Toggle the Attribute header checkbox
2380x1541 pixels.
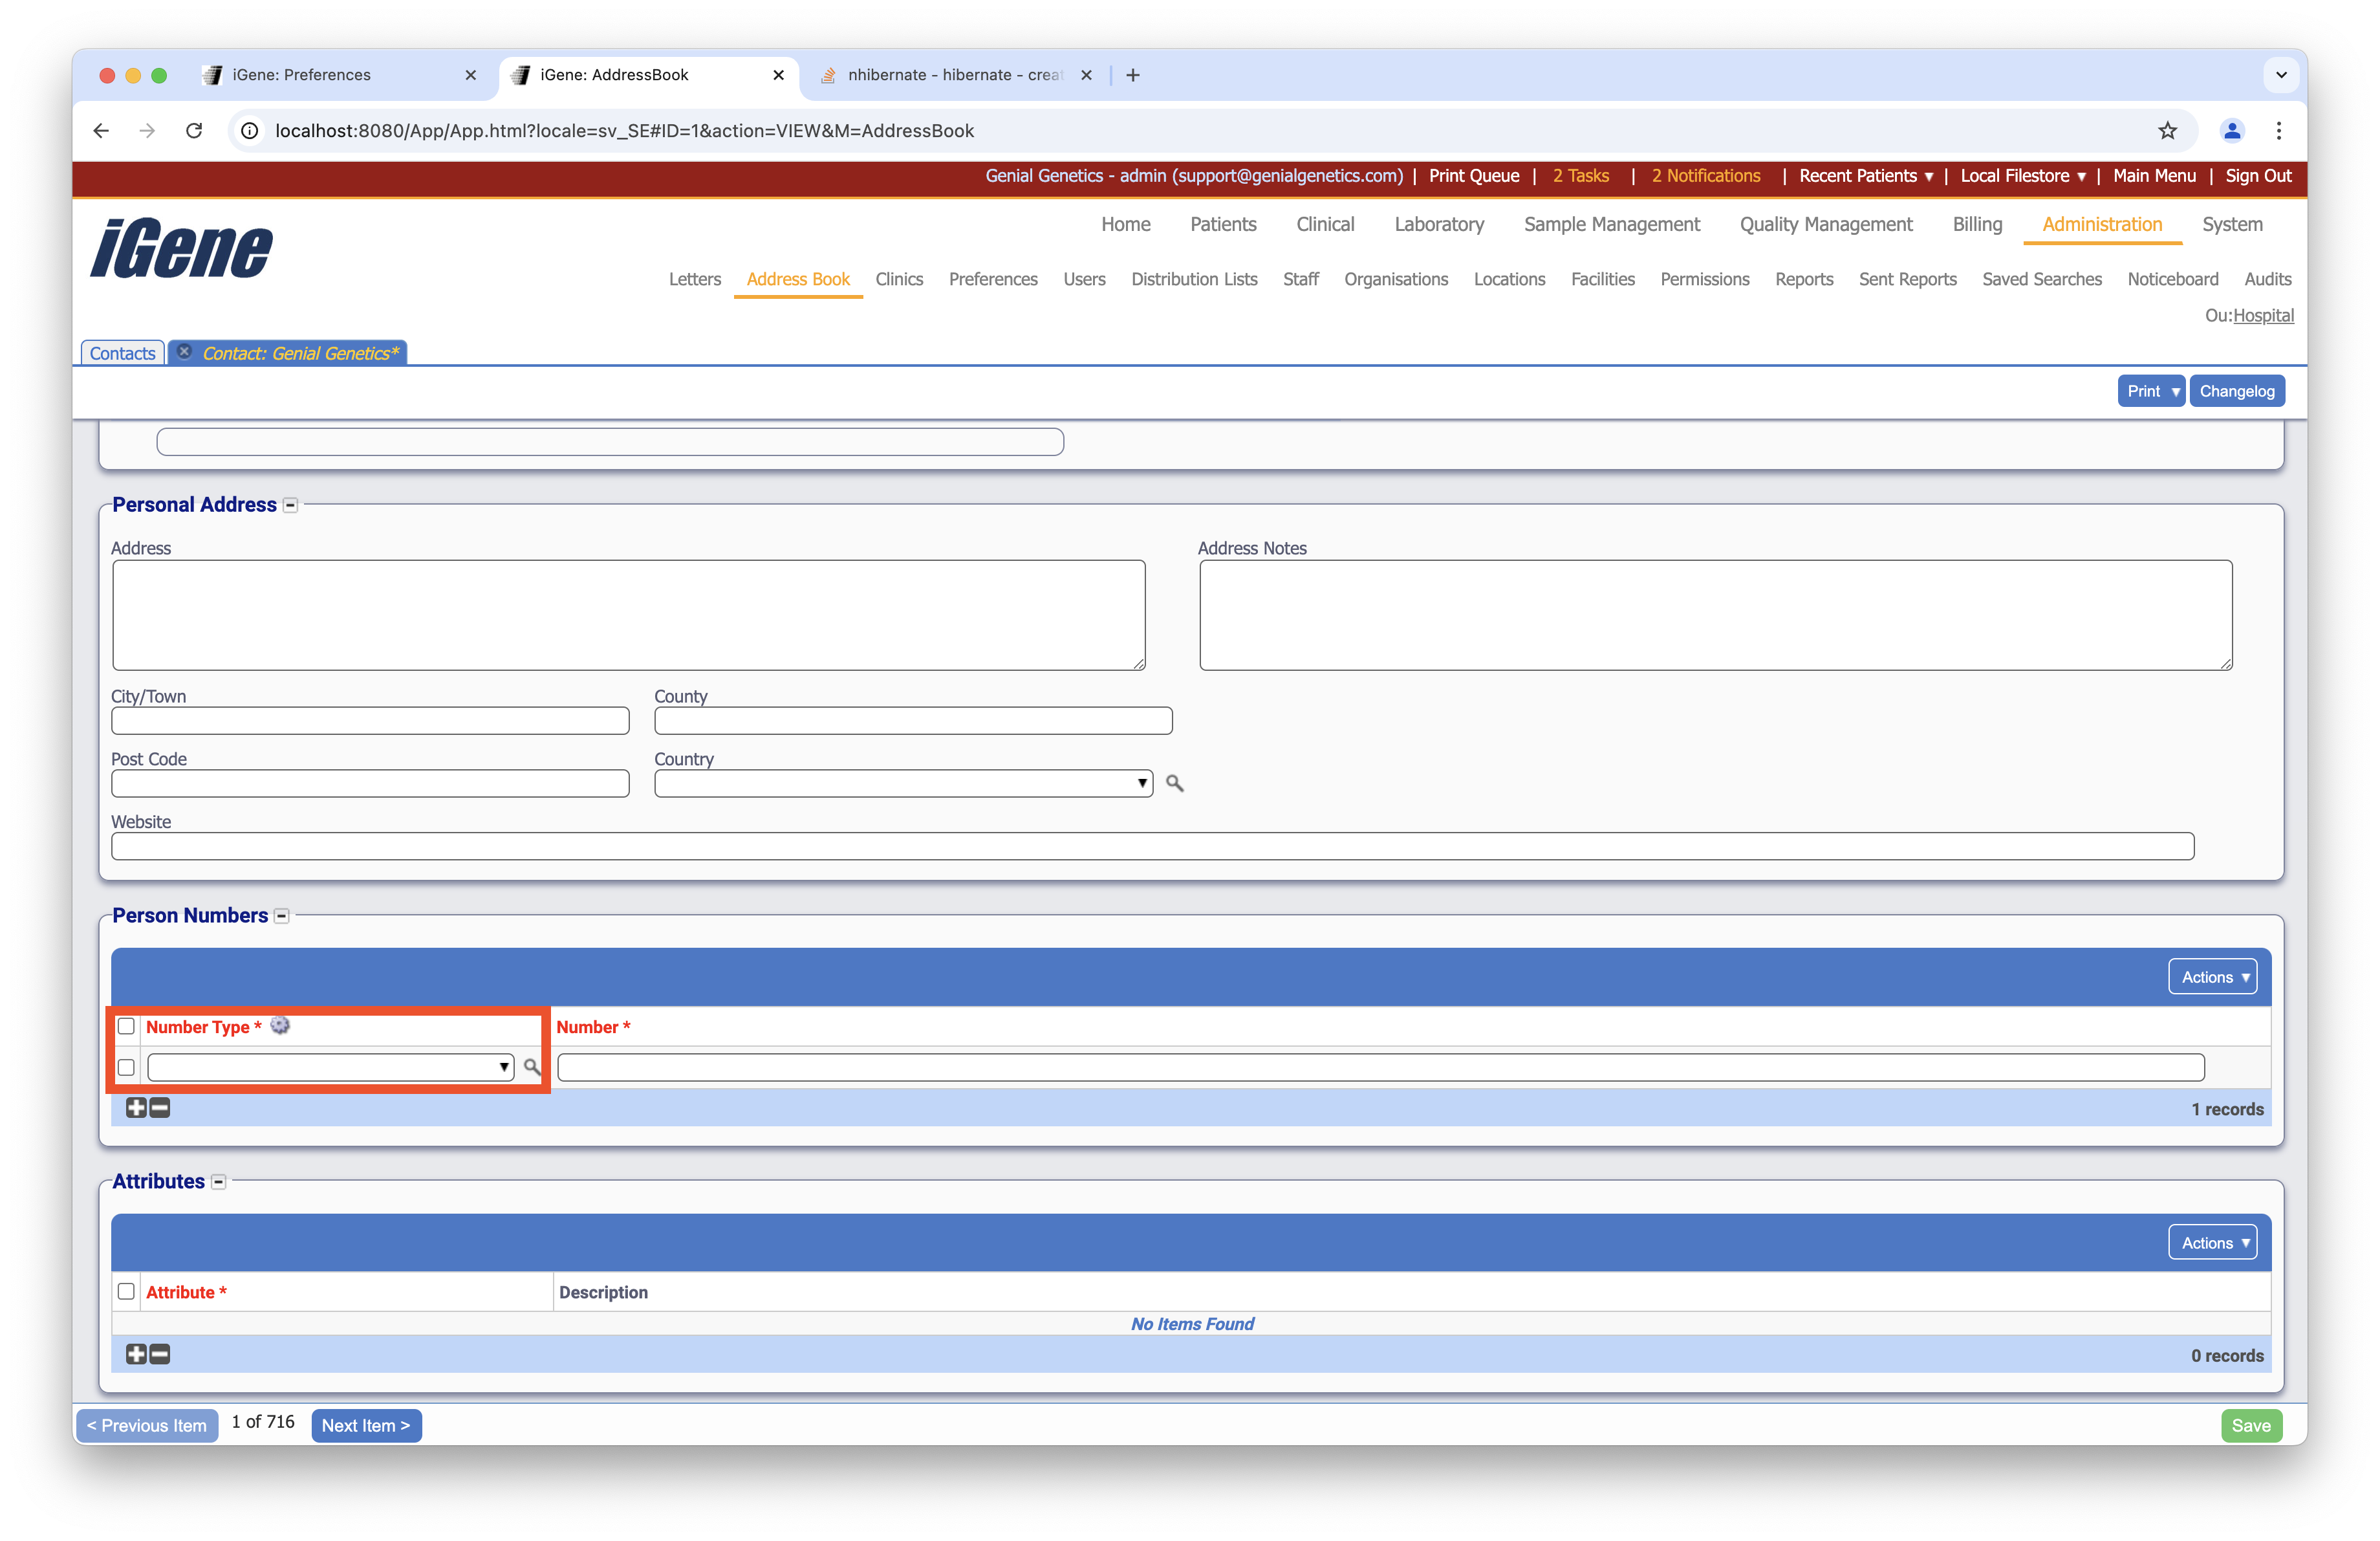(x=126, y=1291)
